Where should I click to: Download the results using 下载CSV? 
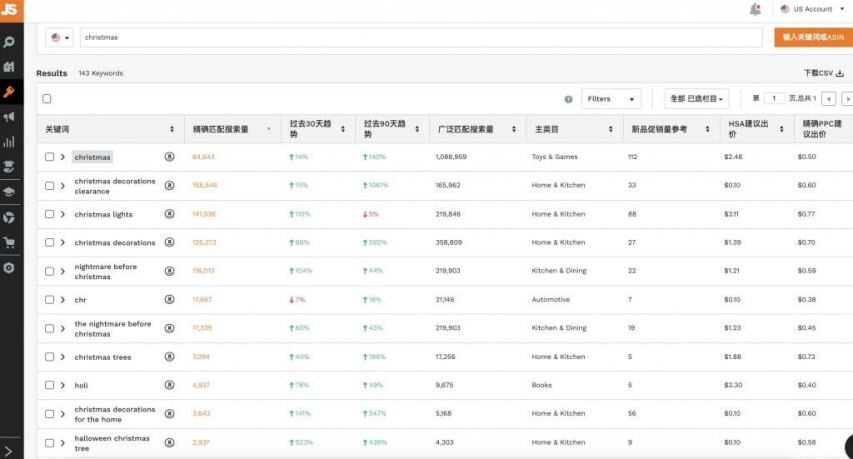[824, 73]
